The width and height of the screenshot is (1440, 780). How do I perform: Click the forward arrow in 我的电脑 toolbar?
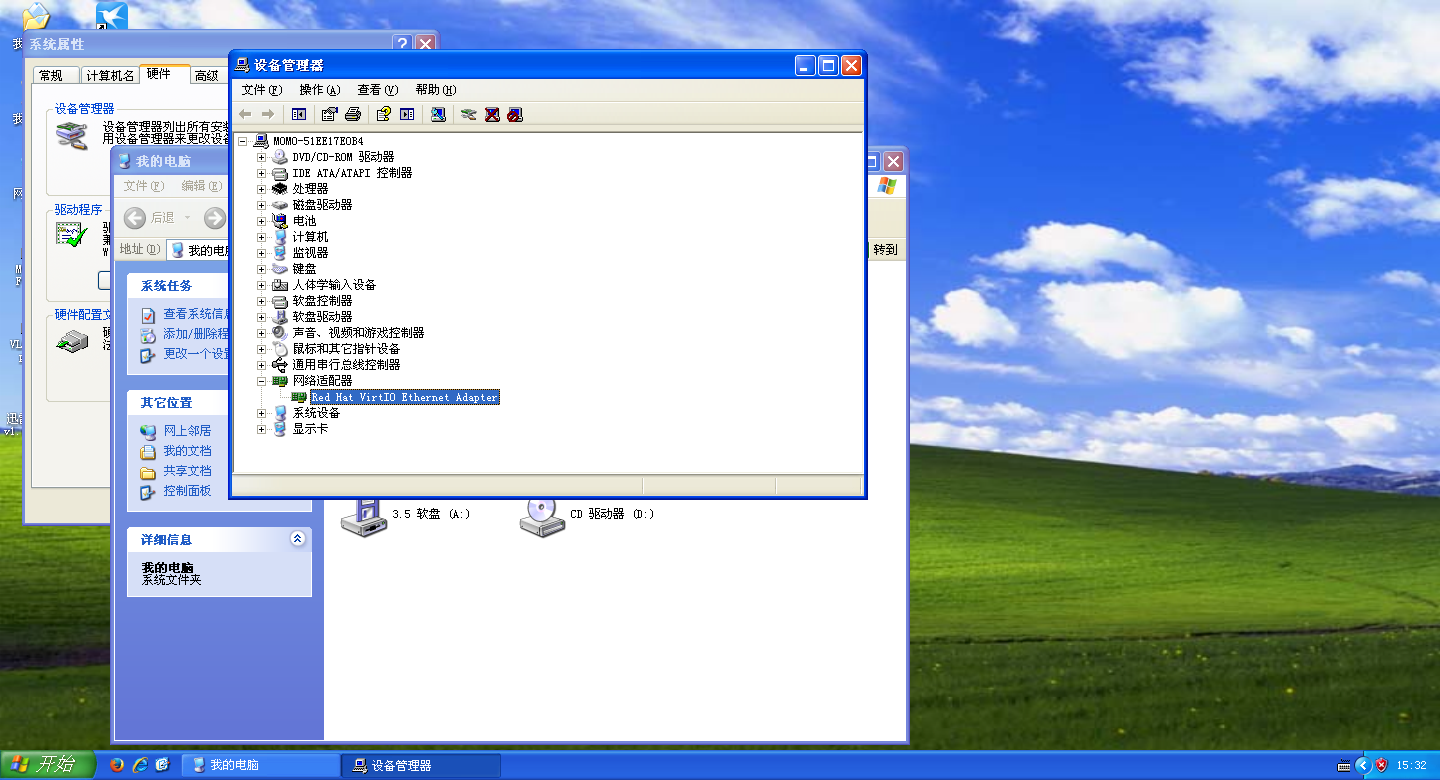pyautogui.click(x=215, y=217)
